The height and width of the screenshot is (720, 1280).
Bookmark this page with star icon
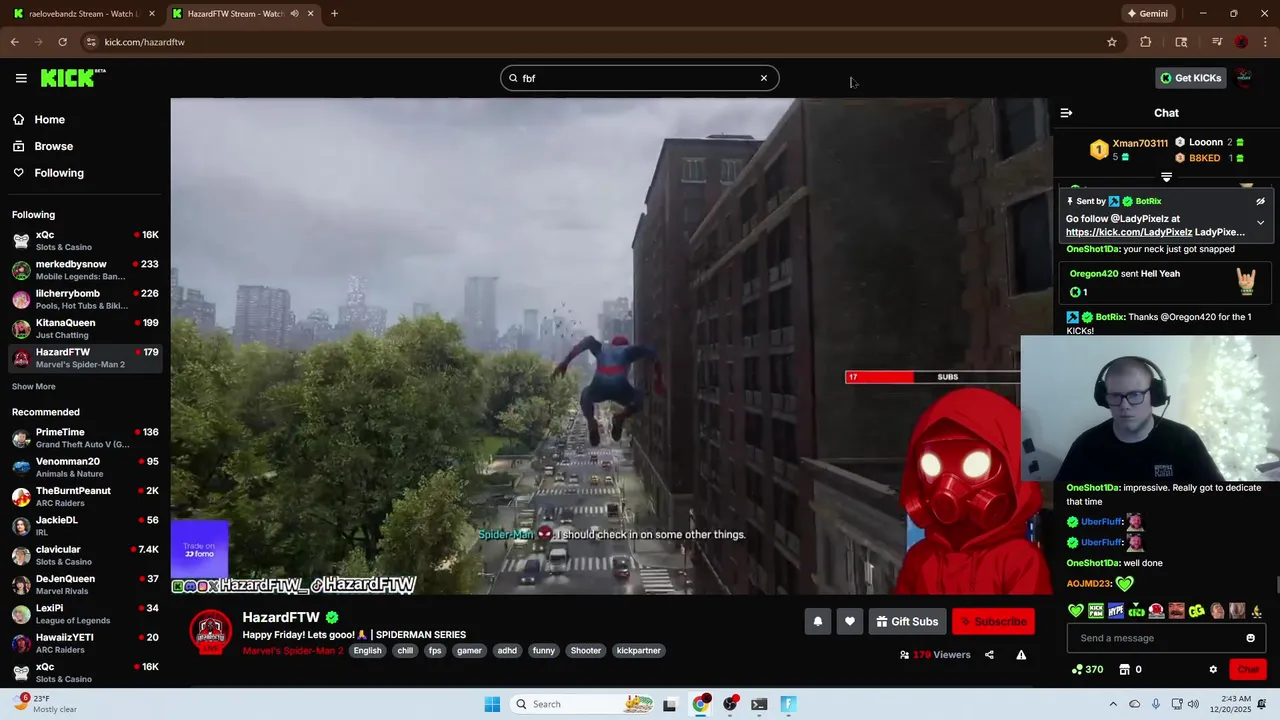coord(1111,42)
